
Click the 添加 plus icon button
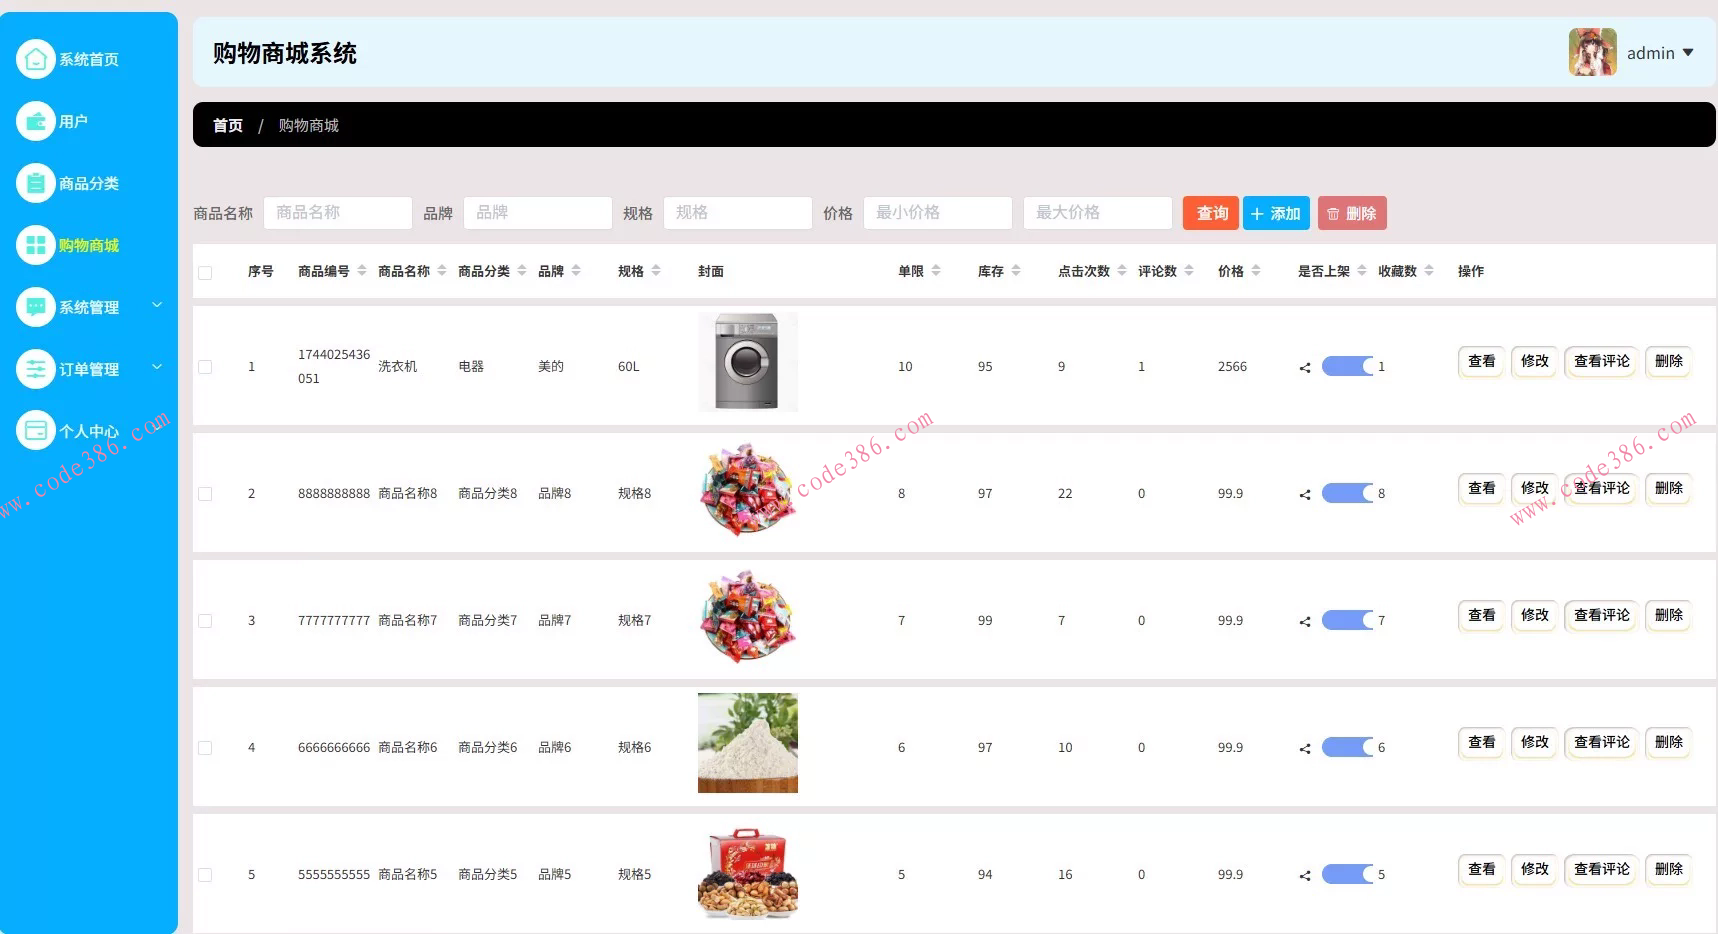tap(1258, 212)
